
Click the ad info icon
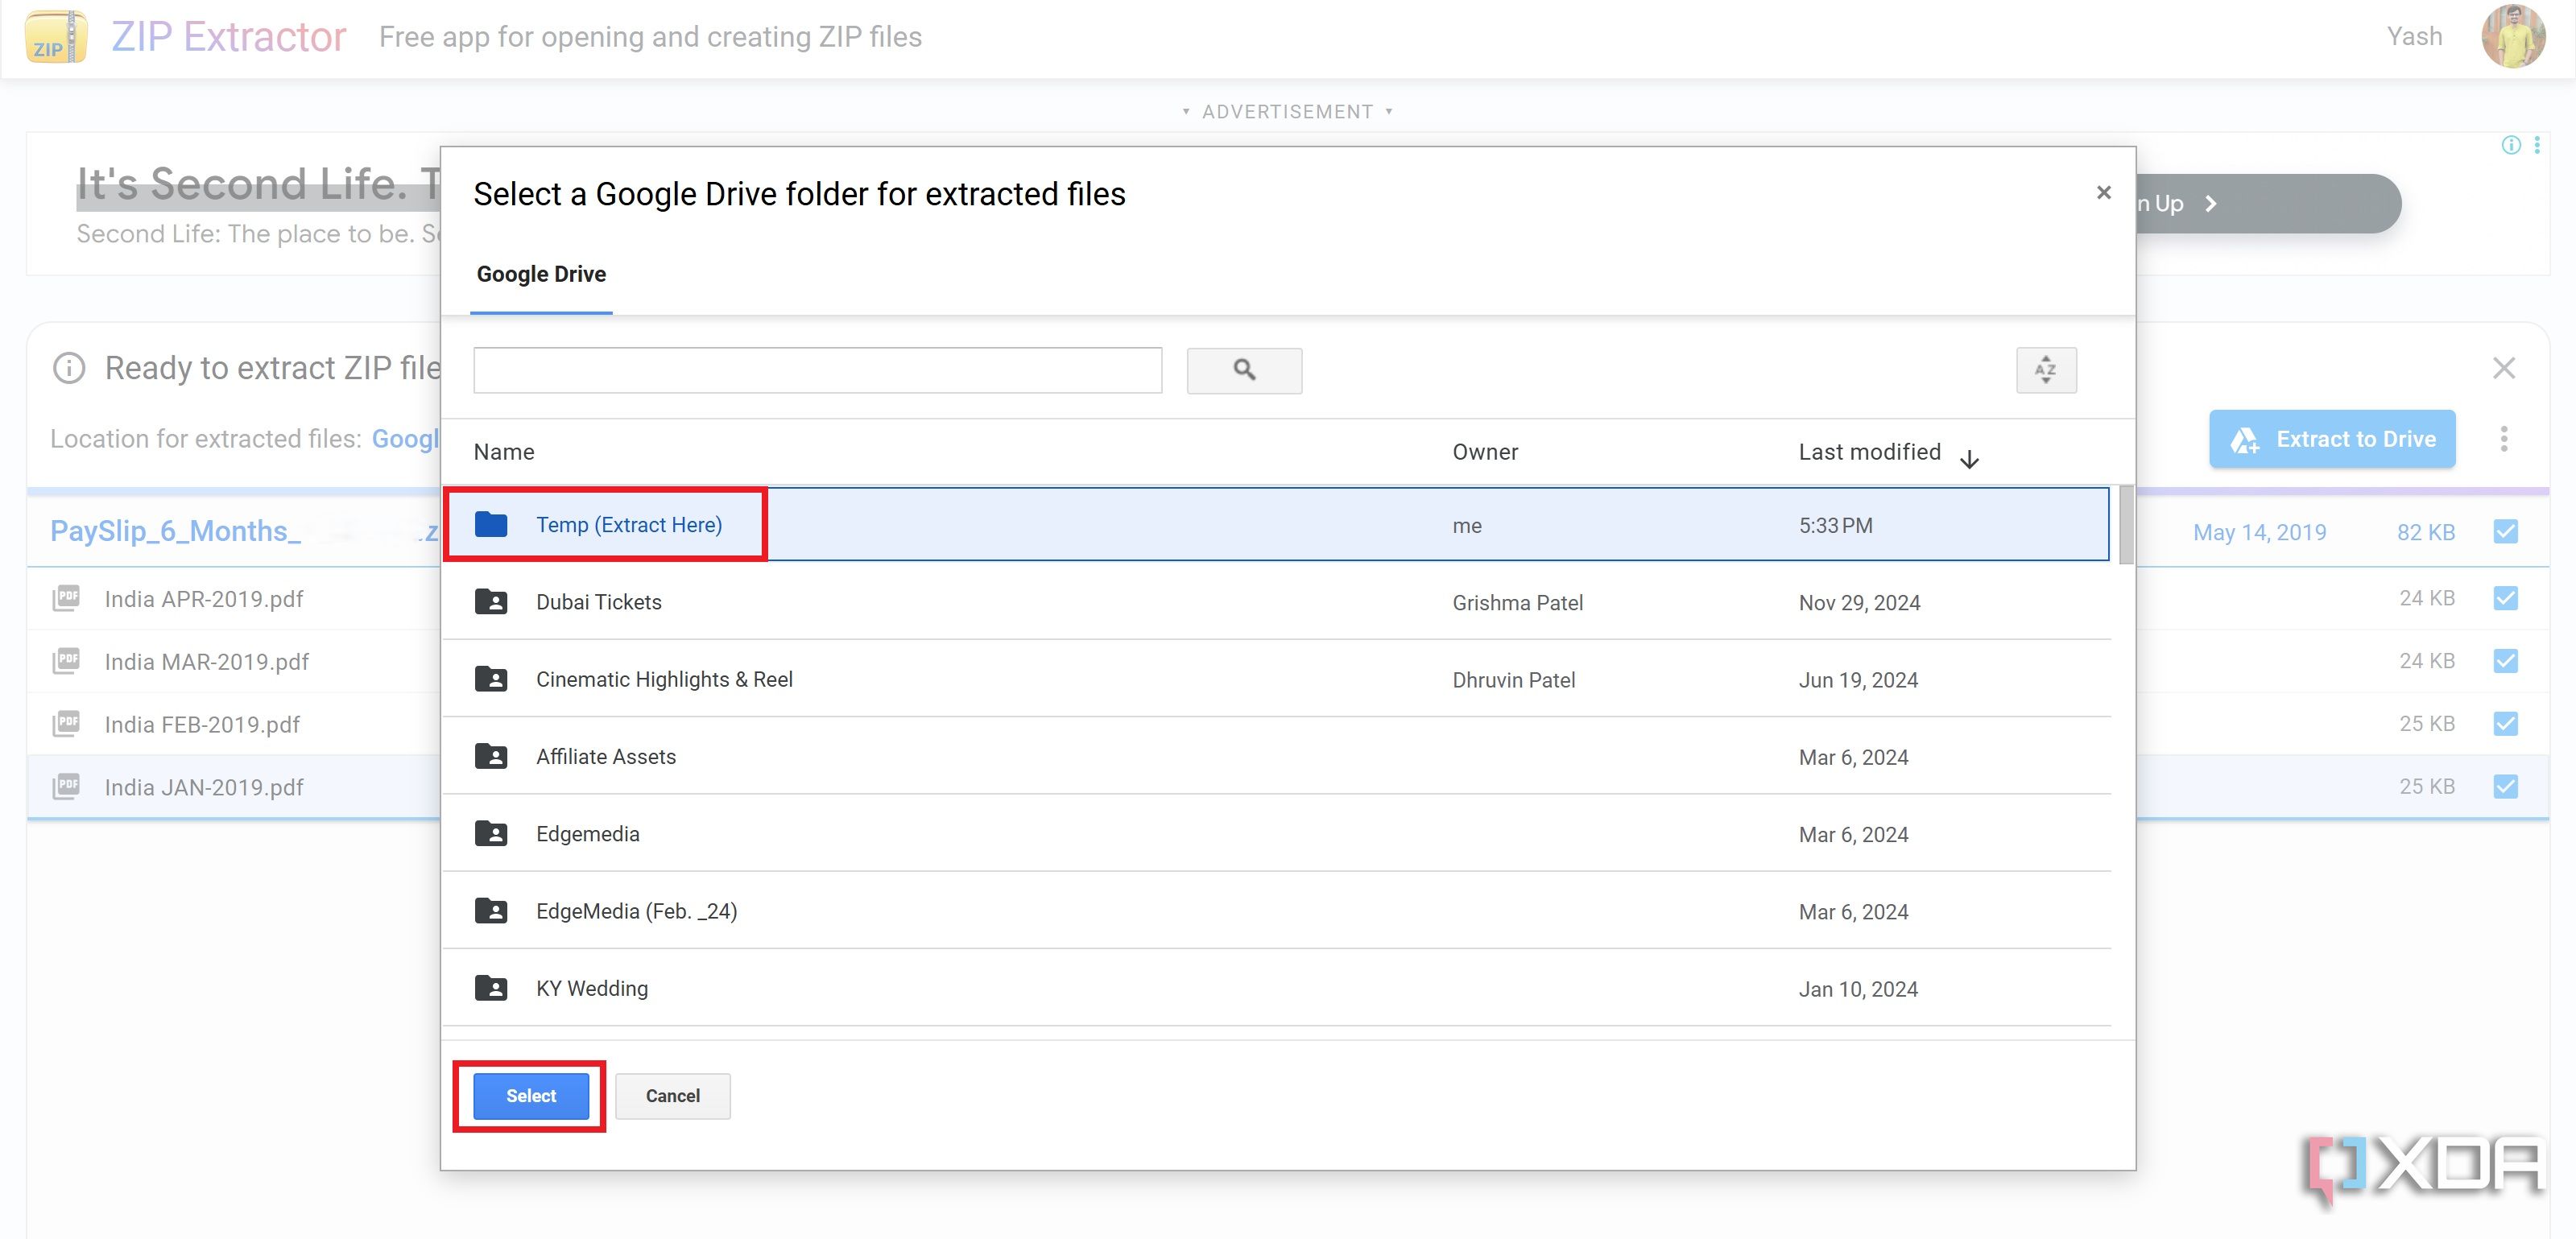[x=2510, y=145]
